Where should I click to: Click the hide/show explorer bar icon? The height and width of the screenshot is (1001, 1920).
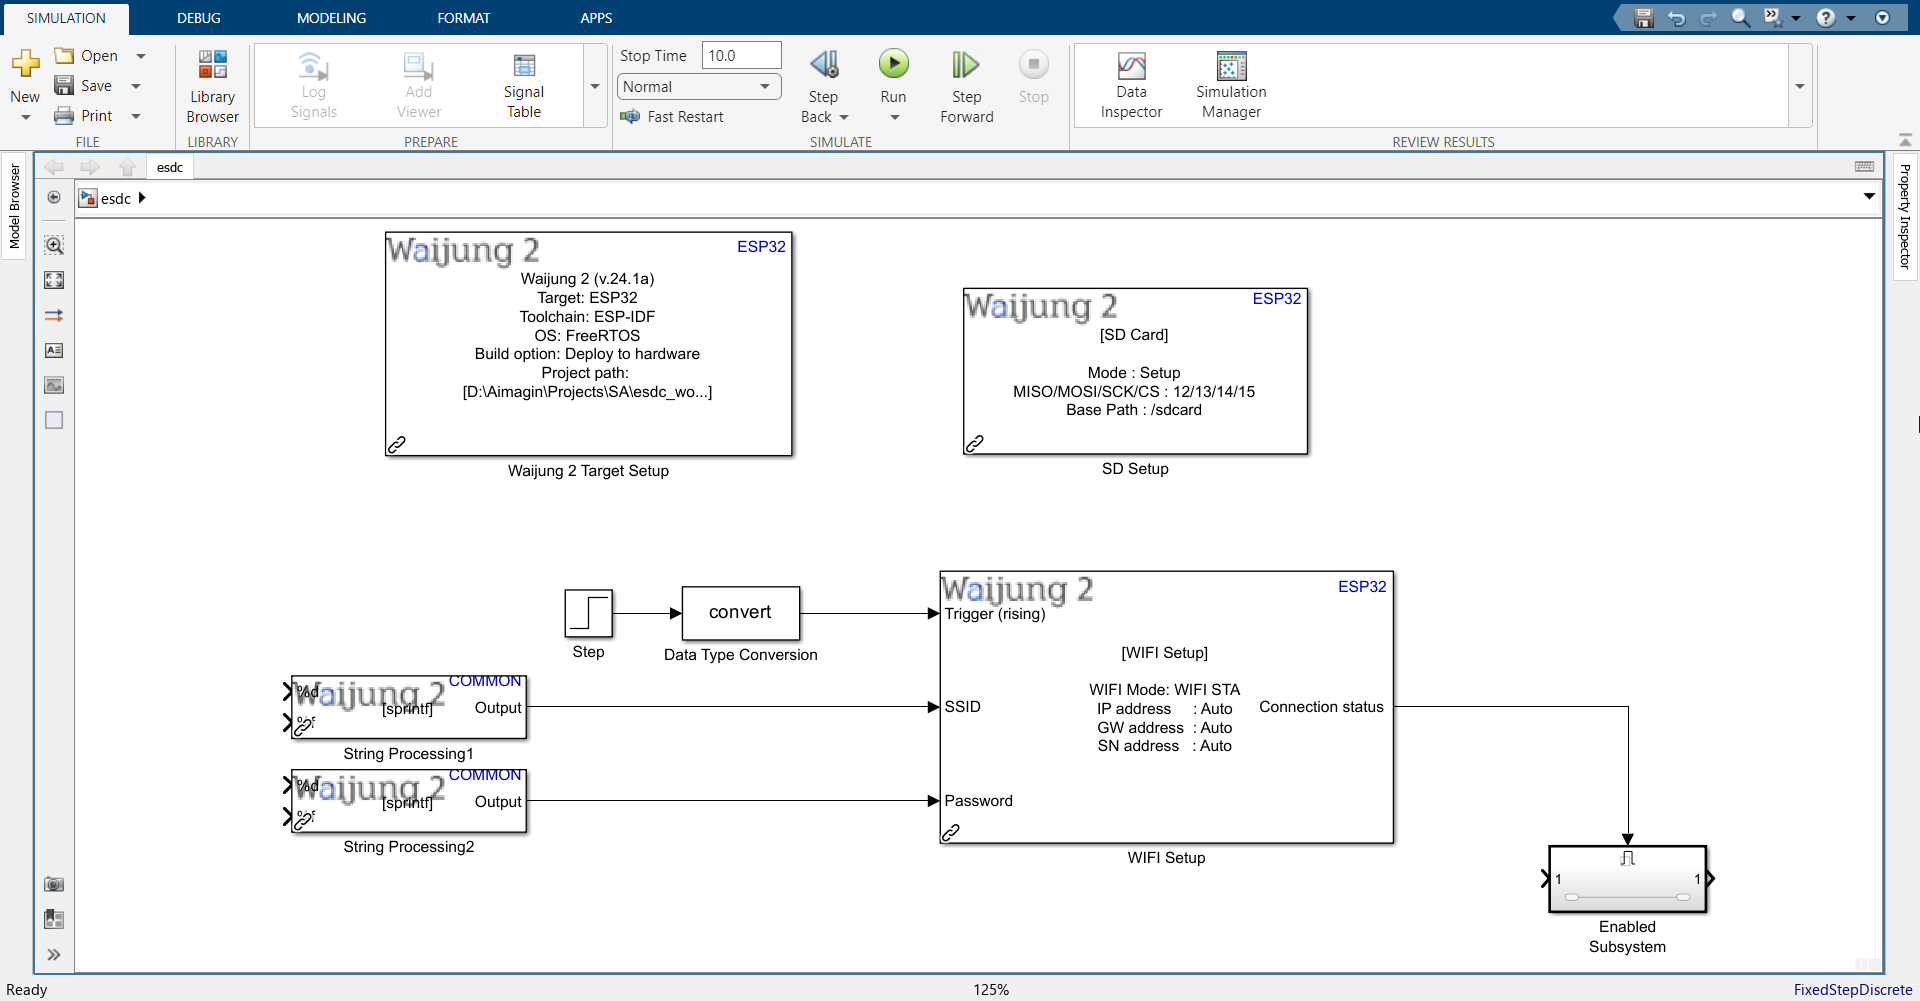(54, 197)
